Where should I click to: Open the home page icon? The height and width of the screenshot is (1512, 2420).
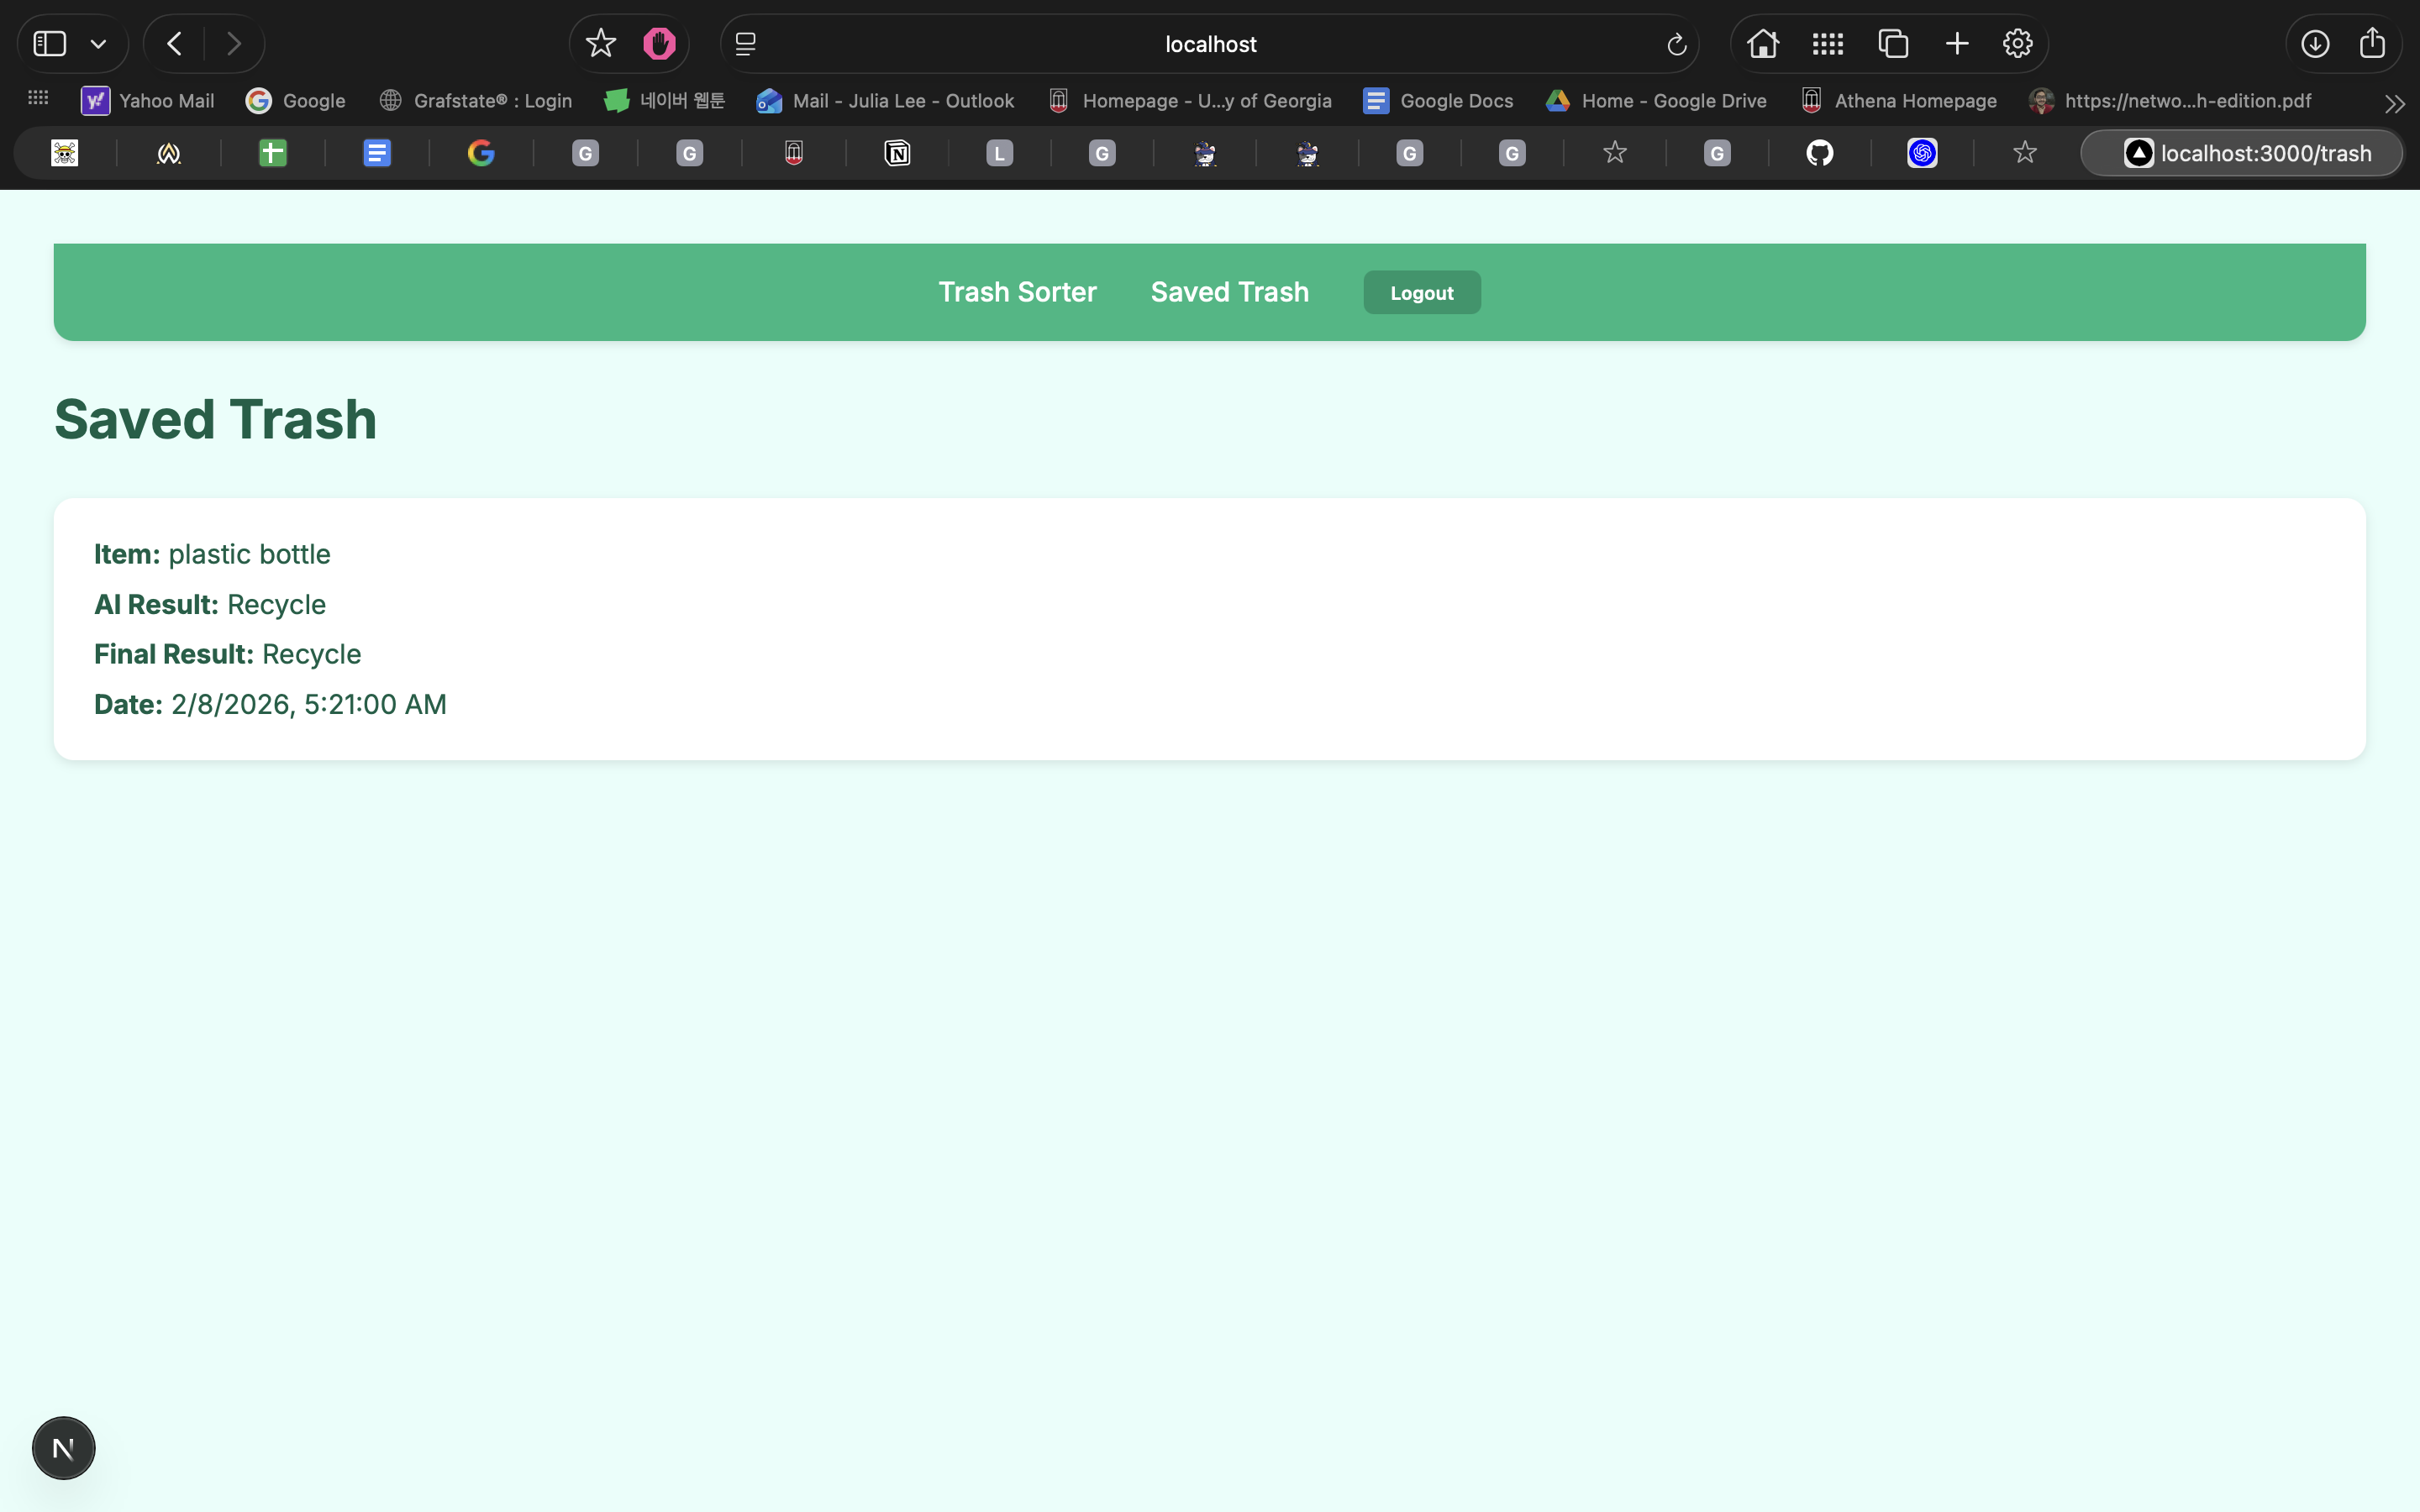[1762, 44]
